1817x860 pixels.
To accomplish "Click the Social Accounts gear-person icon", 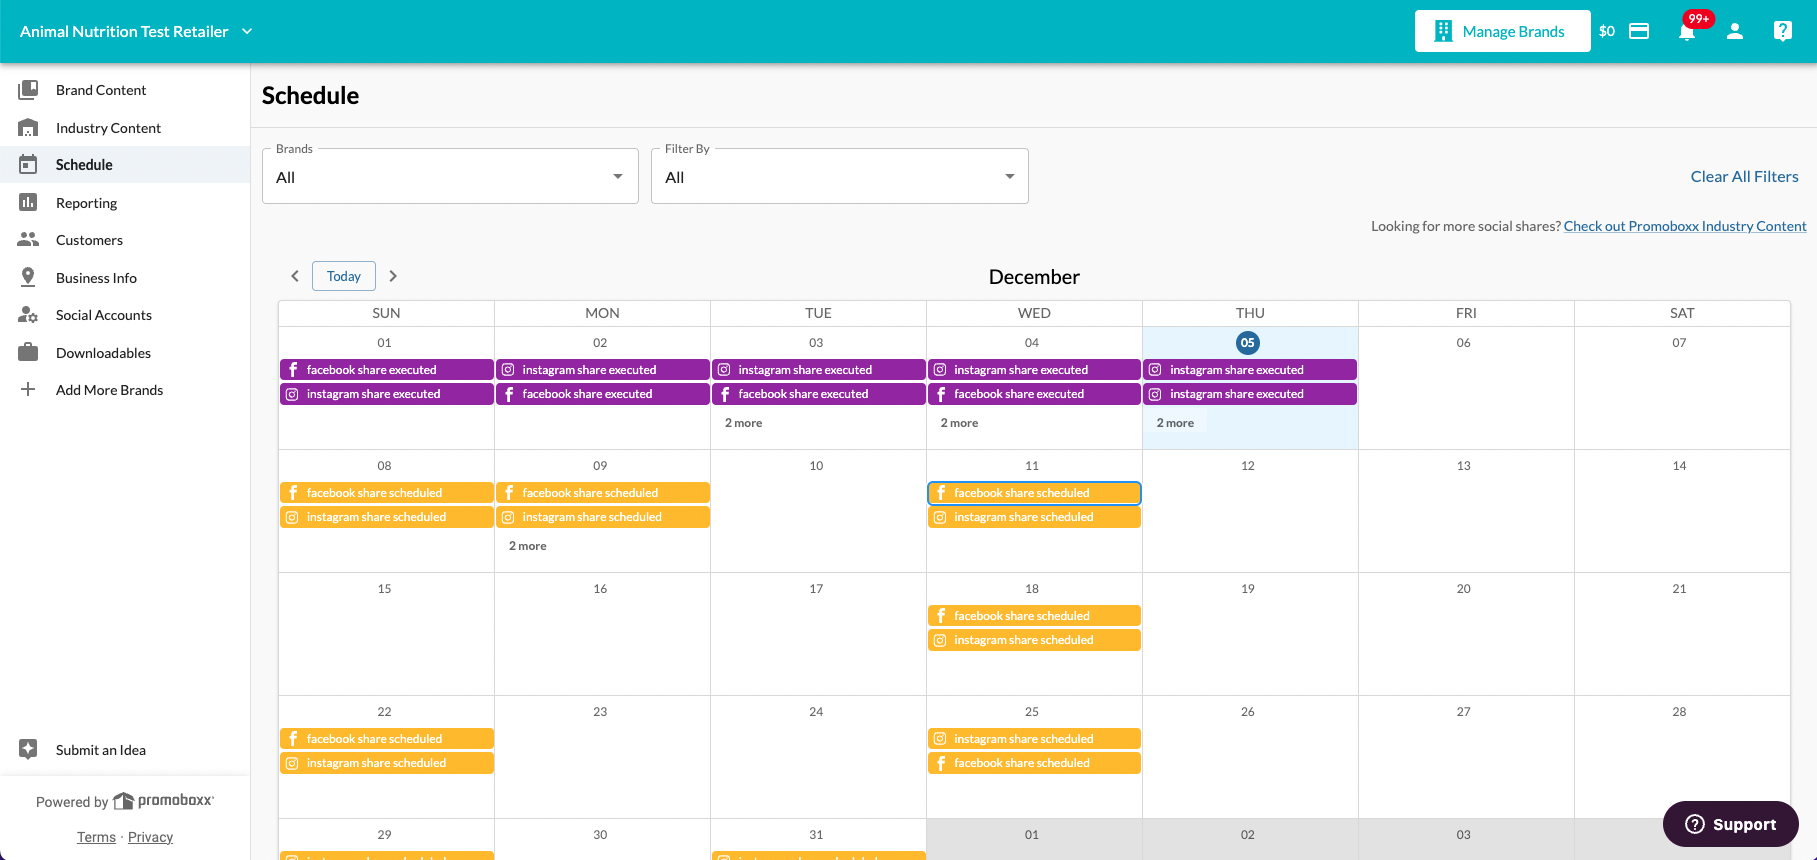I will point(28,315).
